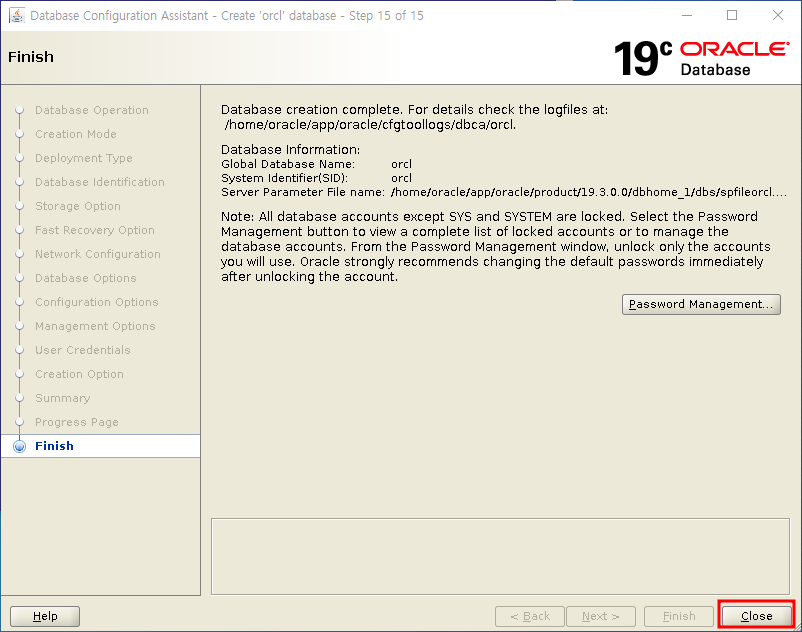
Task: Click Global Database Name value orcl
Action: click(x=402, y=164)
